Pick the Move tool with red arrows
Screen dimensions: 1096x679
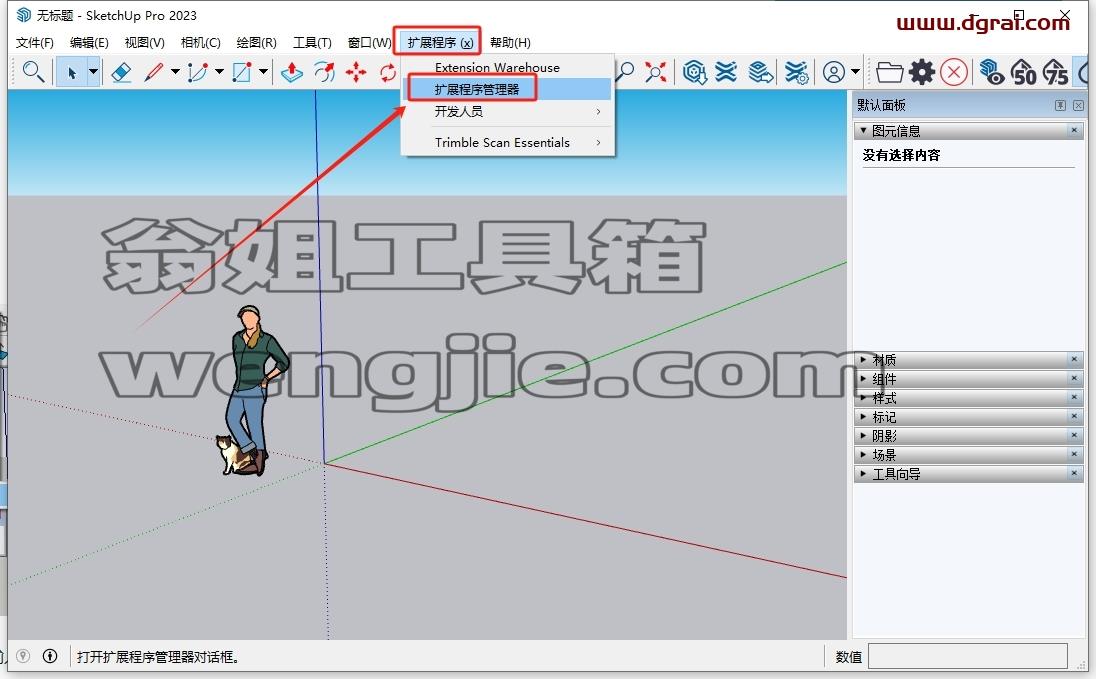(356, 72)
